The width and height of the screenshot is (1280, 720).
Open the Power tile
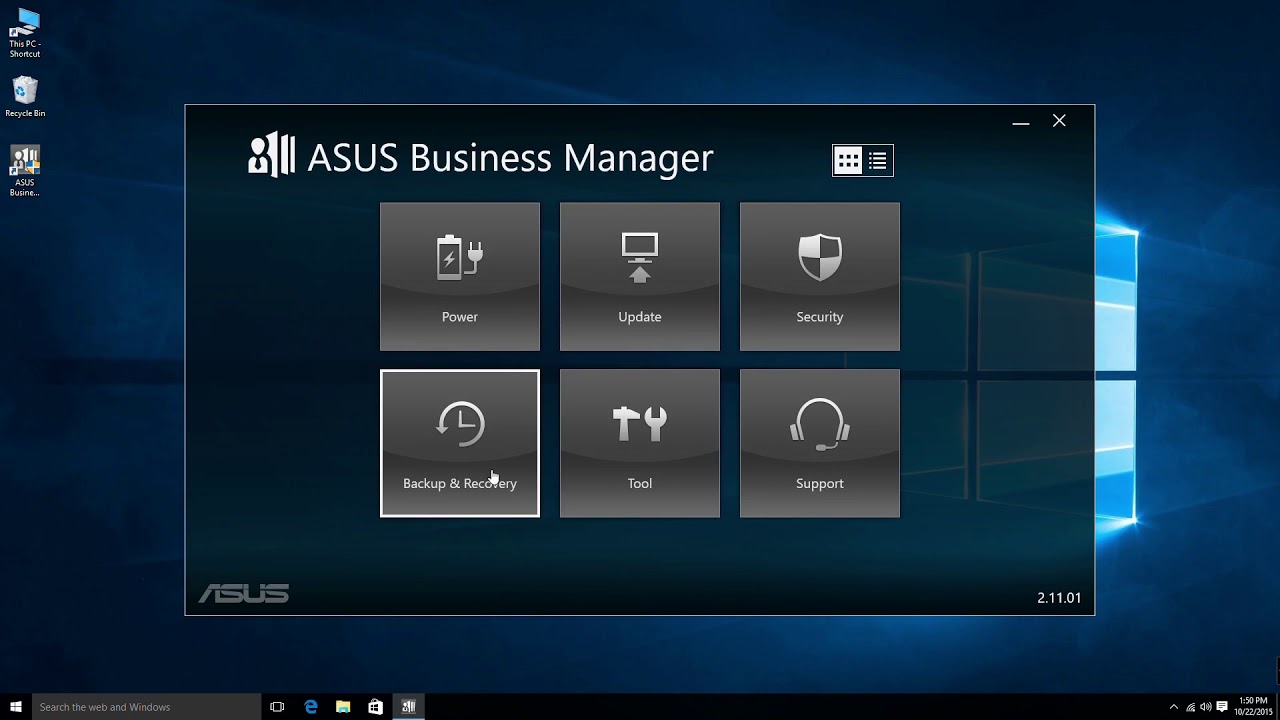(459, 277)
